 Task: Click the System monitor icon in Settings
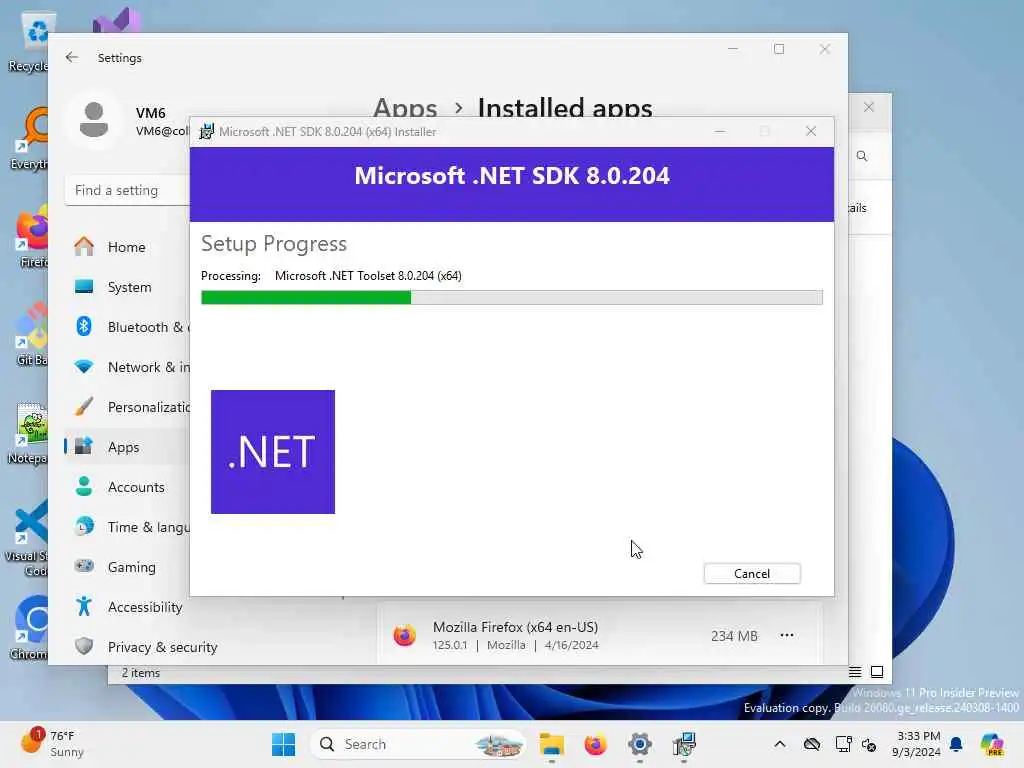point(84,286)
